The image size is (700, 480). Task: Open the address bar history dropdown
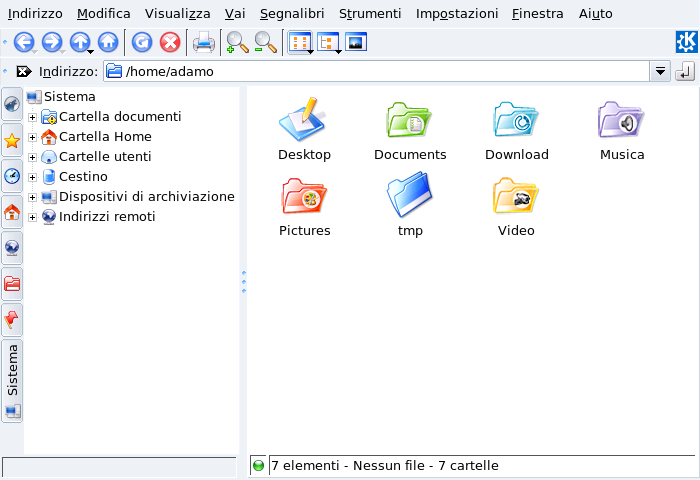point(660,72)
